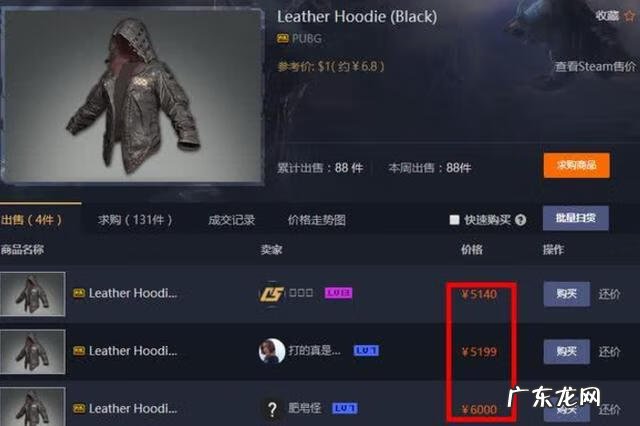Click the orange 求购商品 button
640x426 pixels.
coord(577,165)
